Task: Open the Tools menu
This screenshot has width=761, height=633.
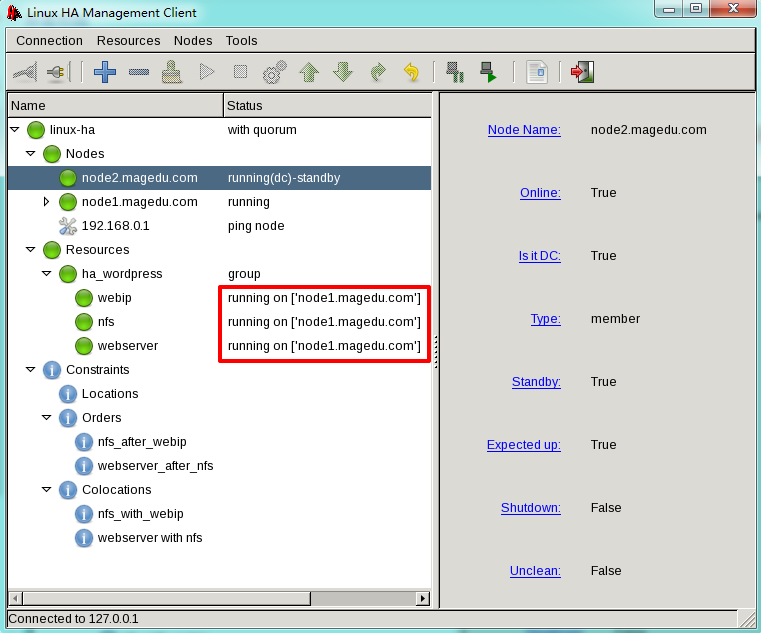Action: point(241,41)
